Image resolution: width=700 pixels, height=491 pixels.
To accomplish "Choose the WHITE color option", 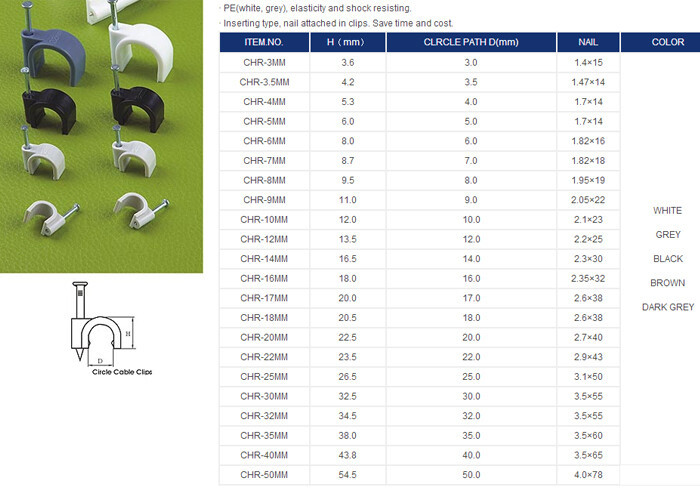I will (667, 211).
